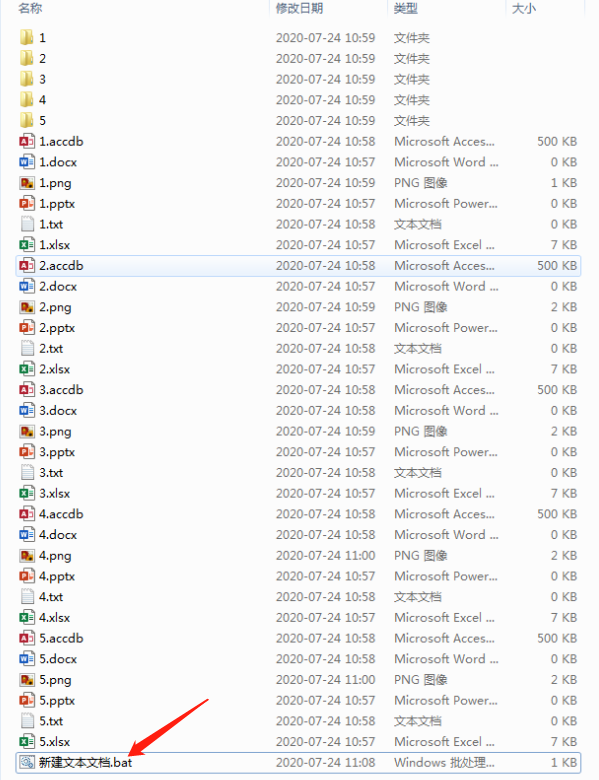Click the date of 4.png row
This screenshot has height=780, width=599.
pyautogui.click(x=325, y=556)
